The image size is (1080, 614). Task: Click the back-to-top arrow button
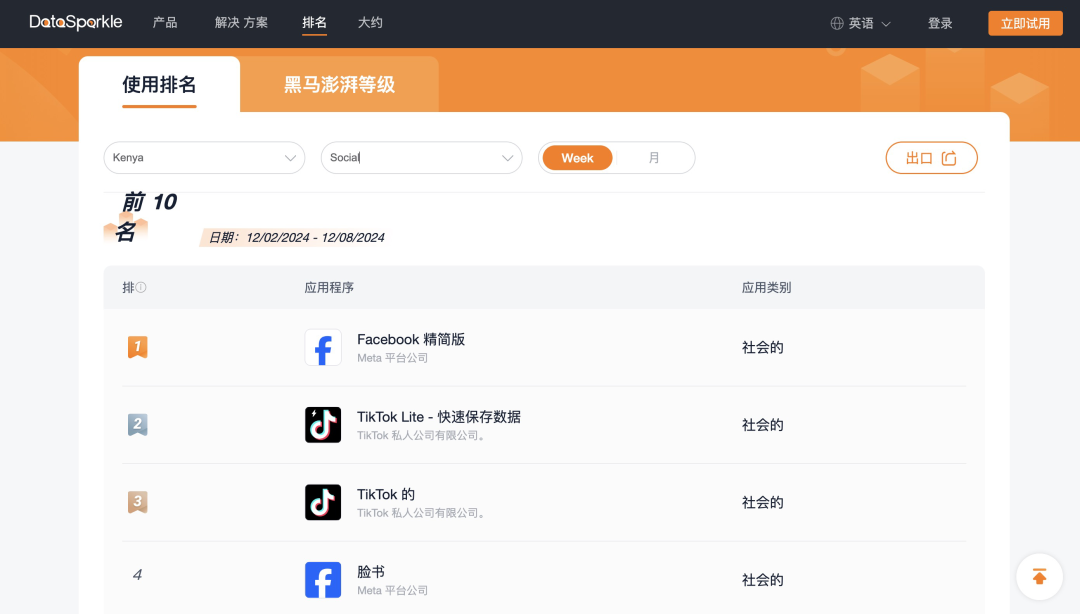pyautogui.click(x=1039, y=577)
